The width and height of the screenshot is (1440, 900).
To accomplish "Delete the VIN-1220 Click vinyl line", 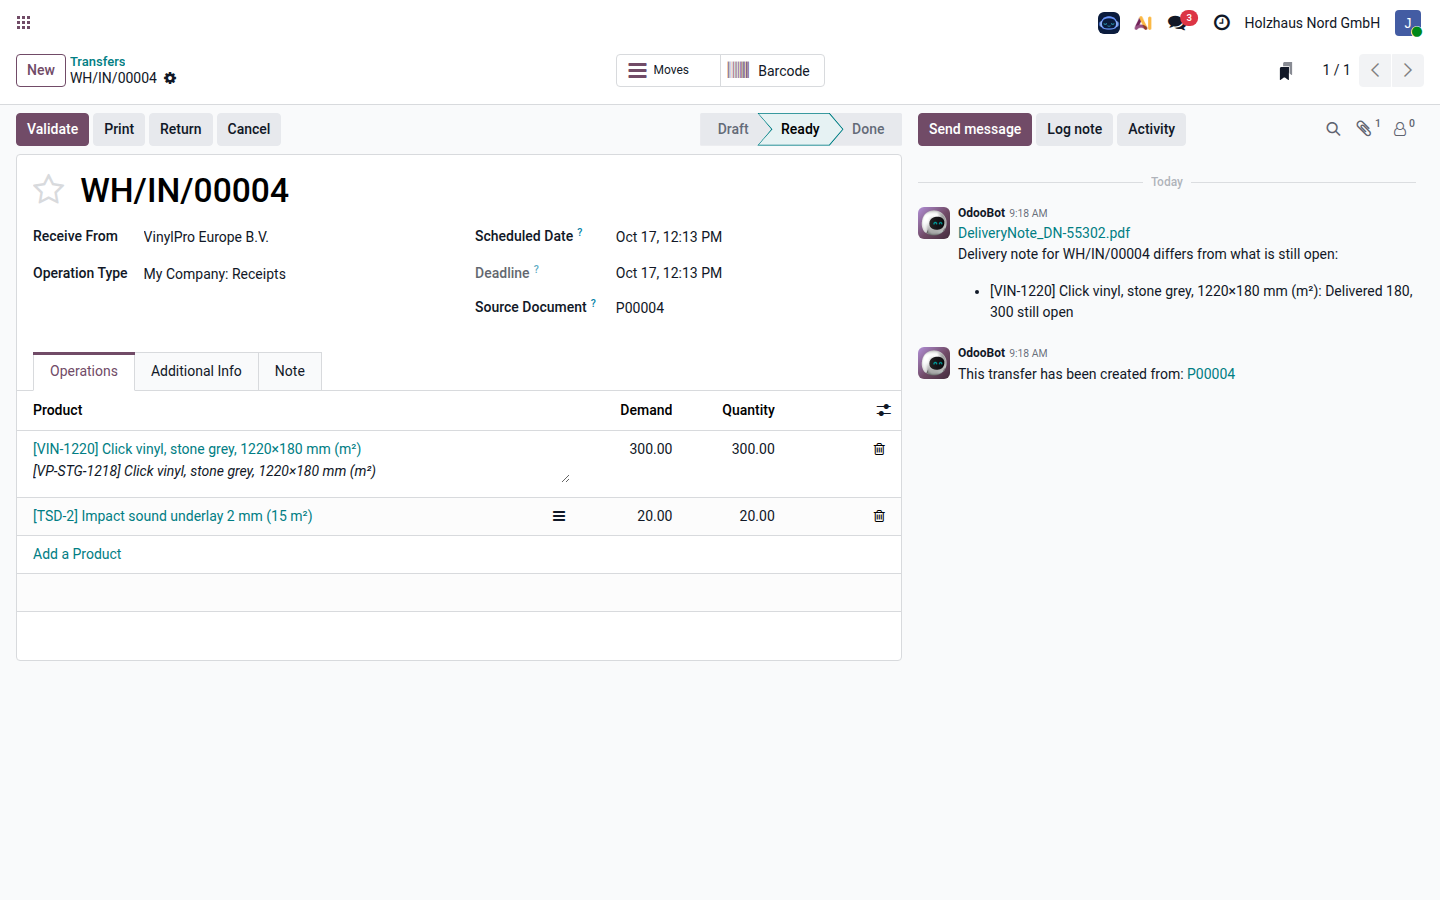I will [x=879, y=449].
